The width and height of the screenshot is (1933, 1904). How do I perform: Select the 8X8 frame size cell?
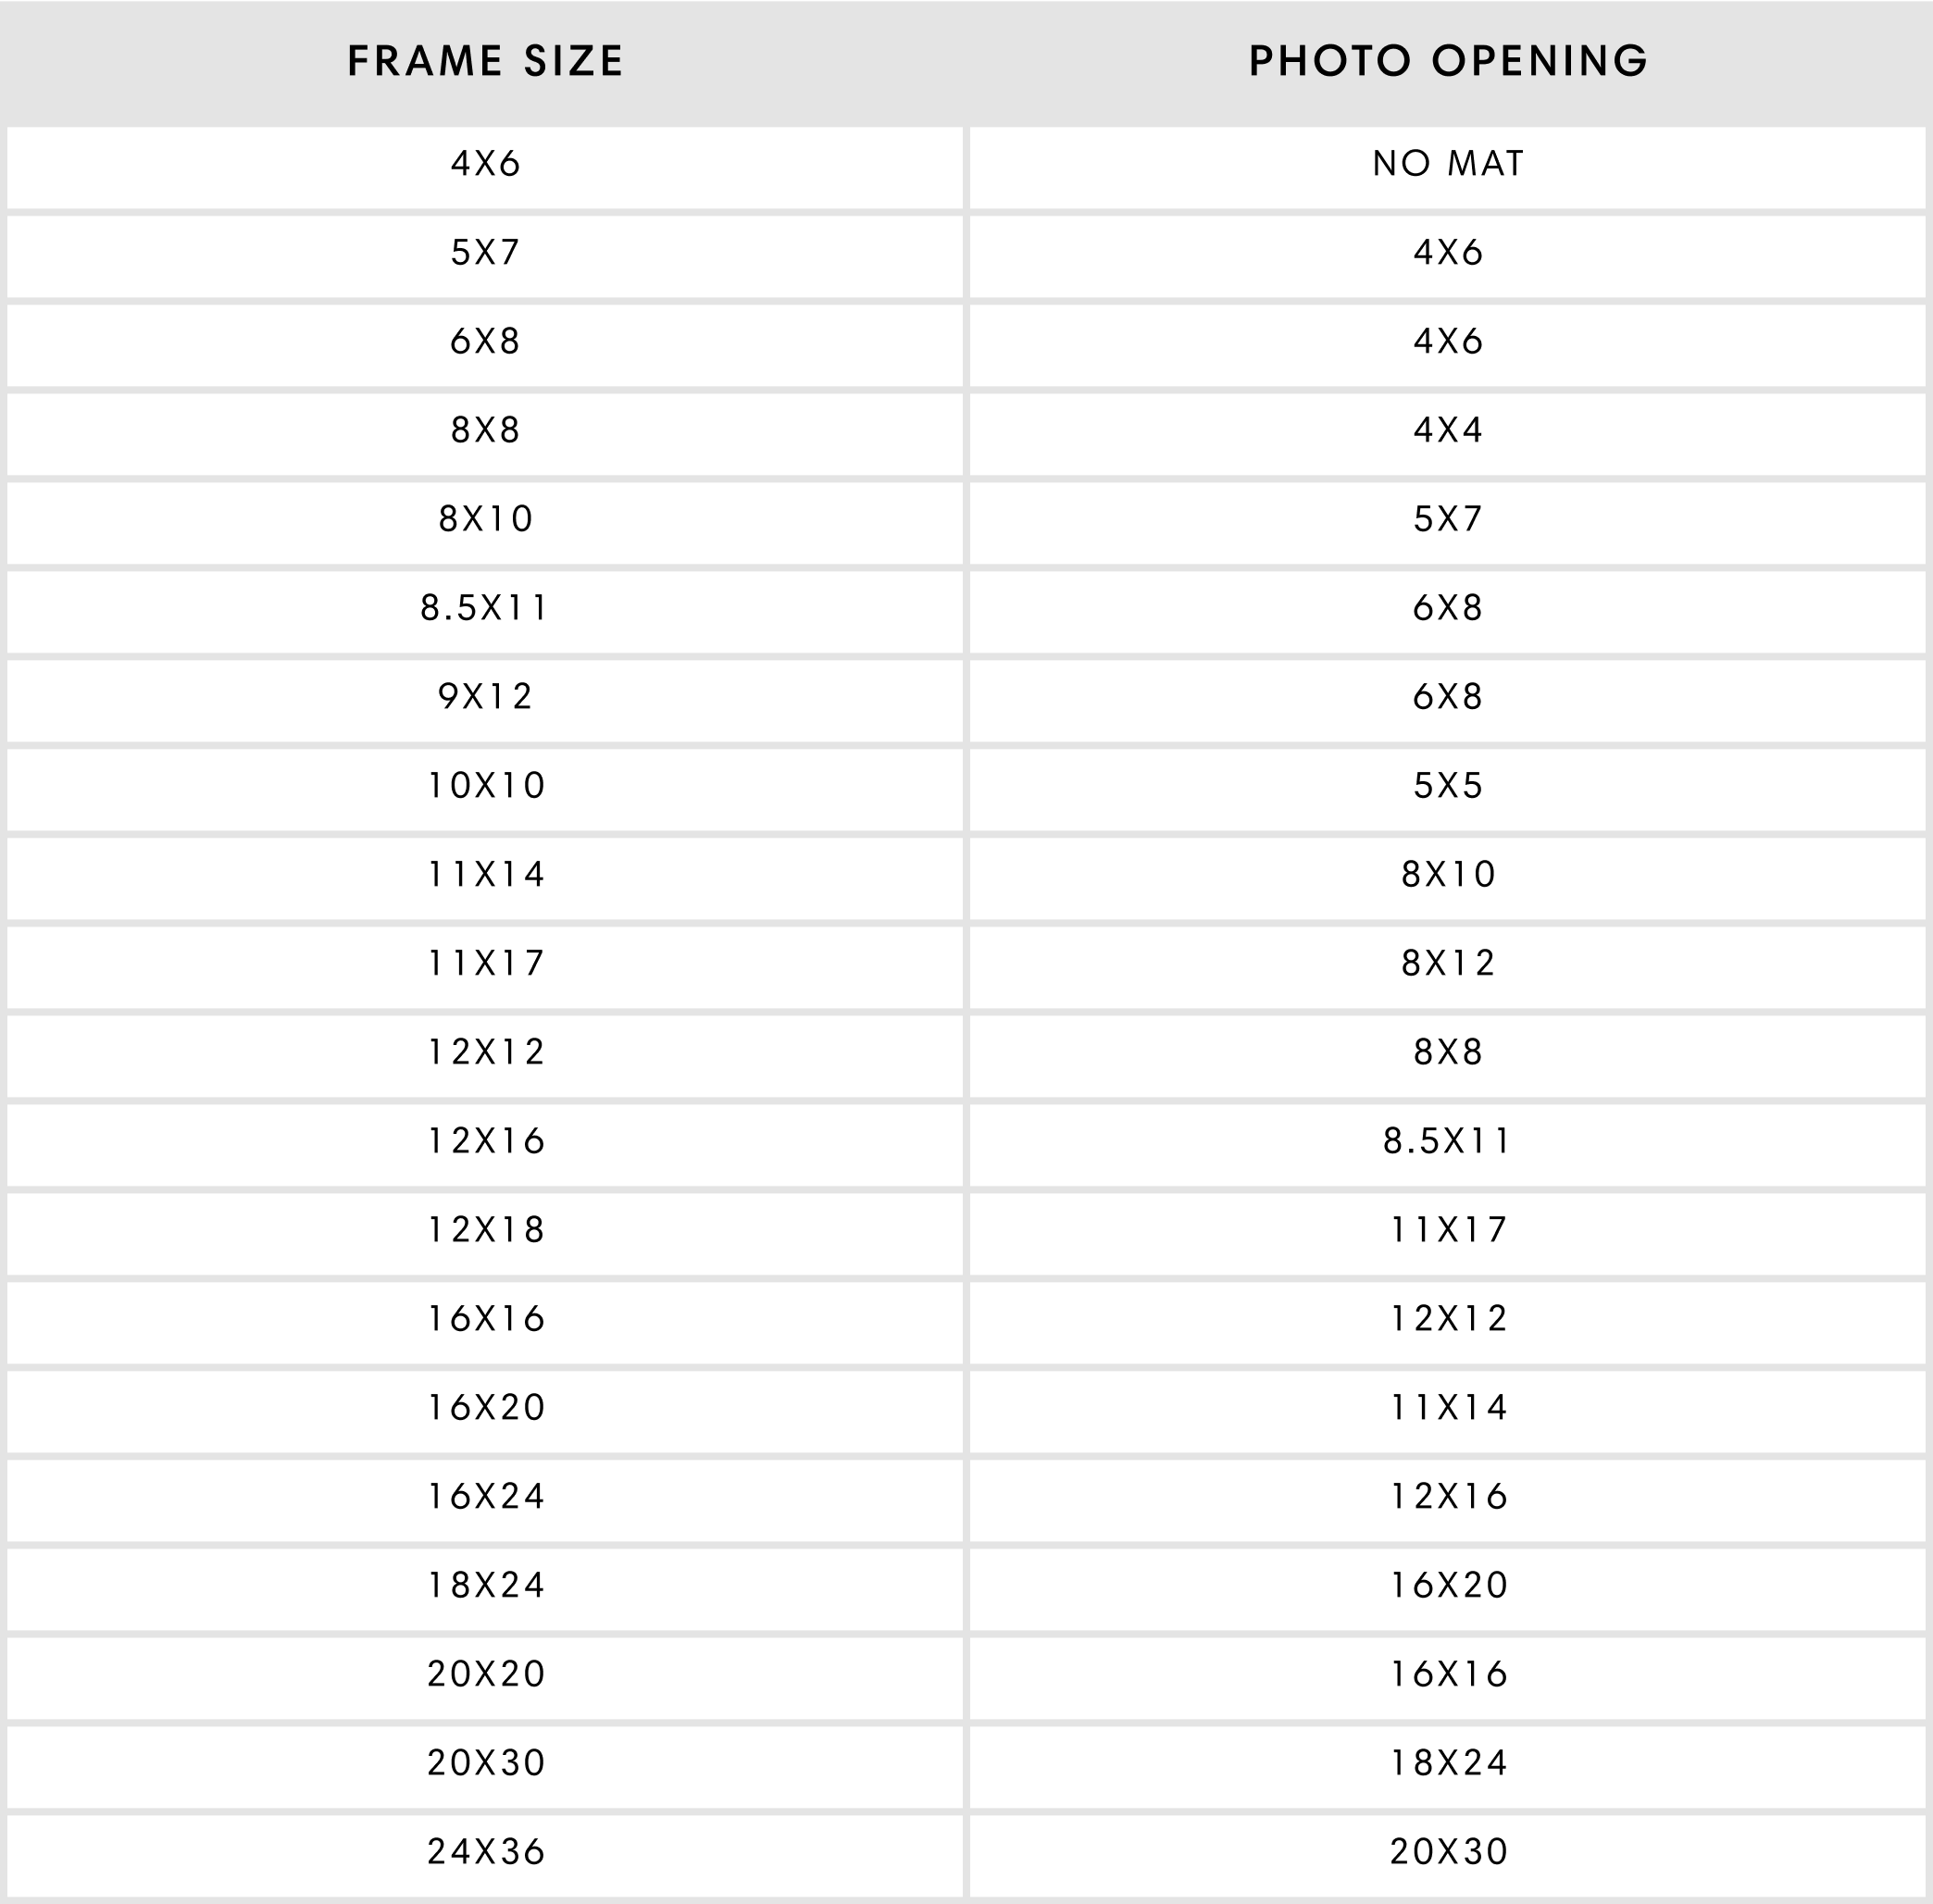485,434
